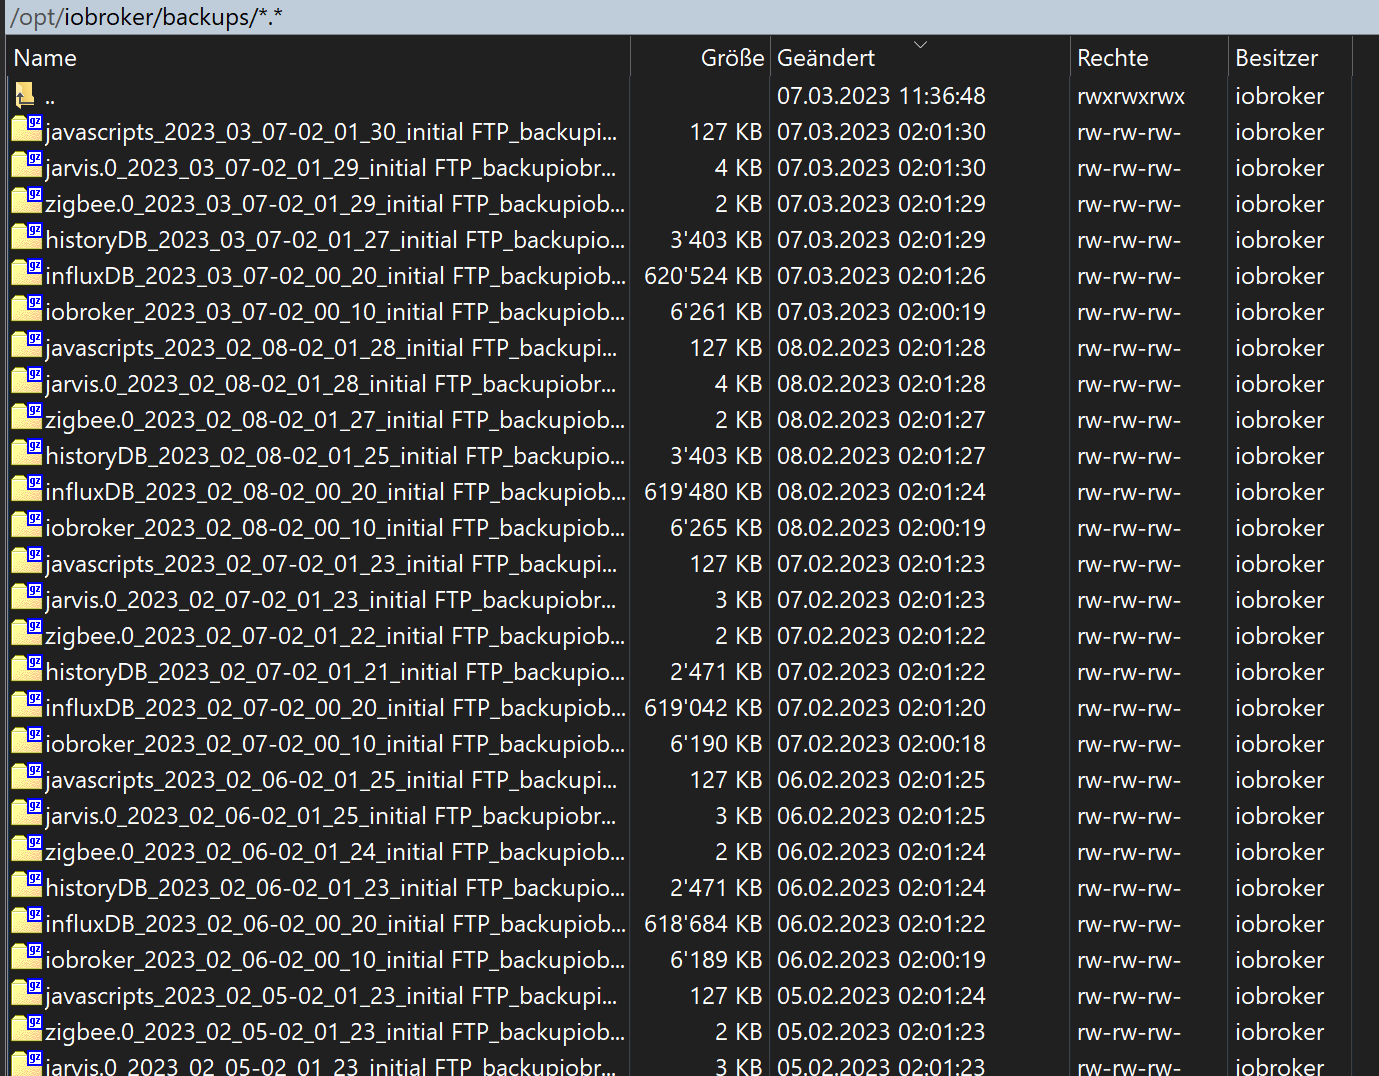Select the 6'265 KB size value
The height and width of the screenshot is (1076, 1379).
click(x=716, y=528)
